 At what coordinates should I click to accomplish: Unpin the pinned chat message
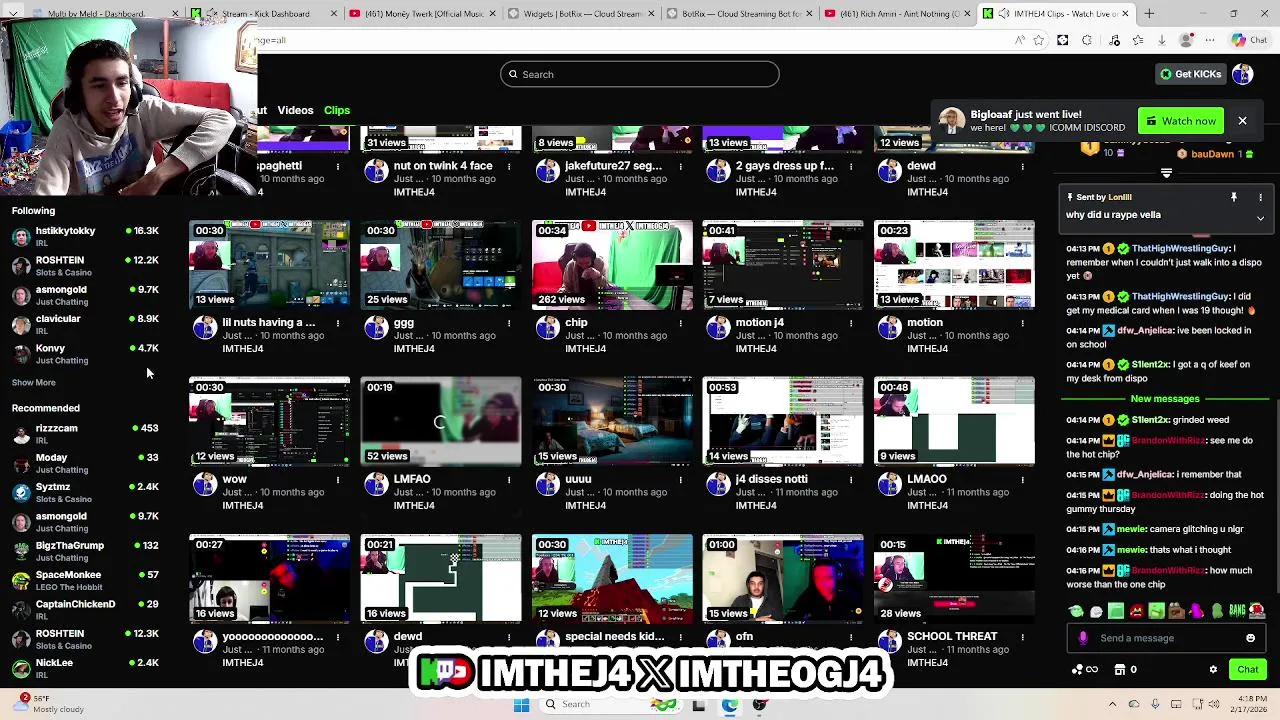coord(1234,197)
